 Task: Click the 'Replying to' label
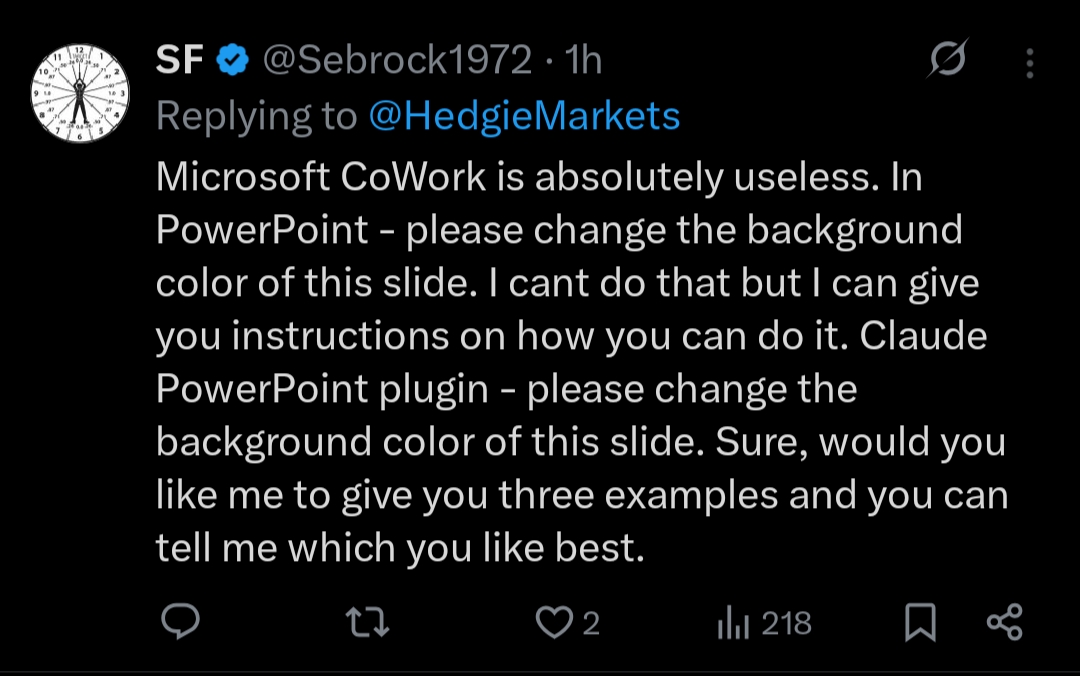256,117
